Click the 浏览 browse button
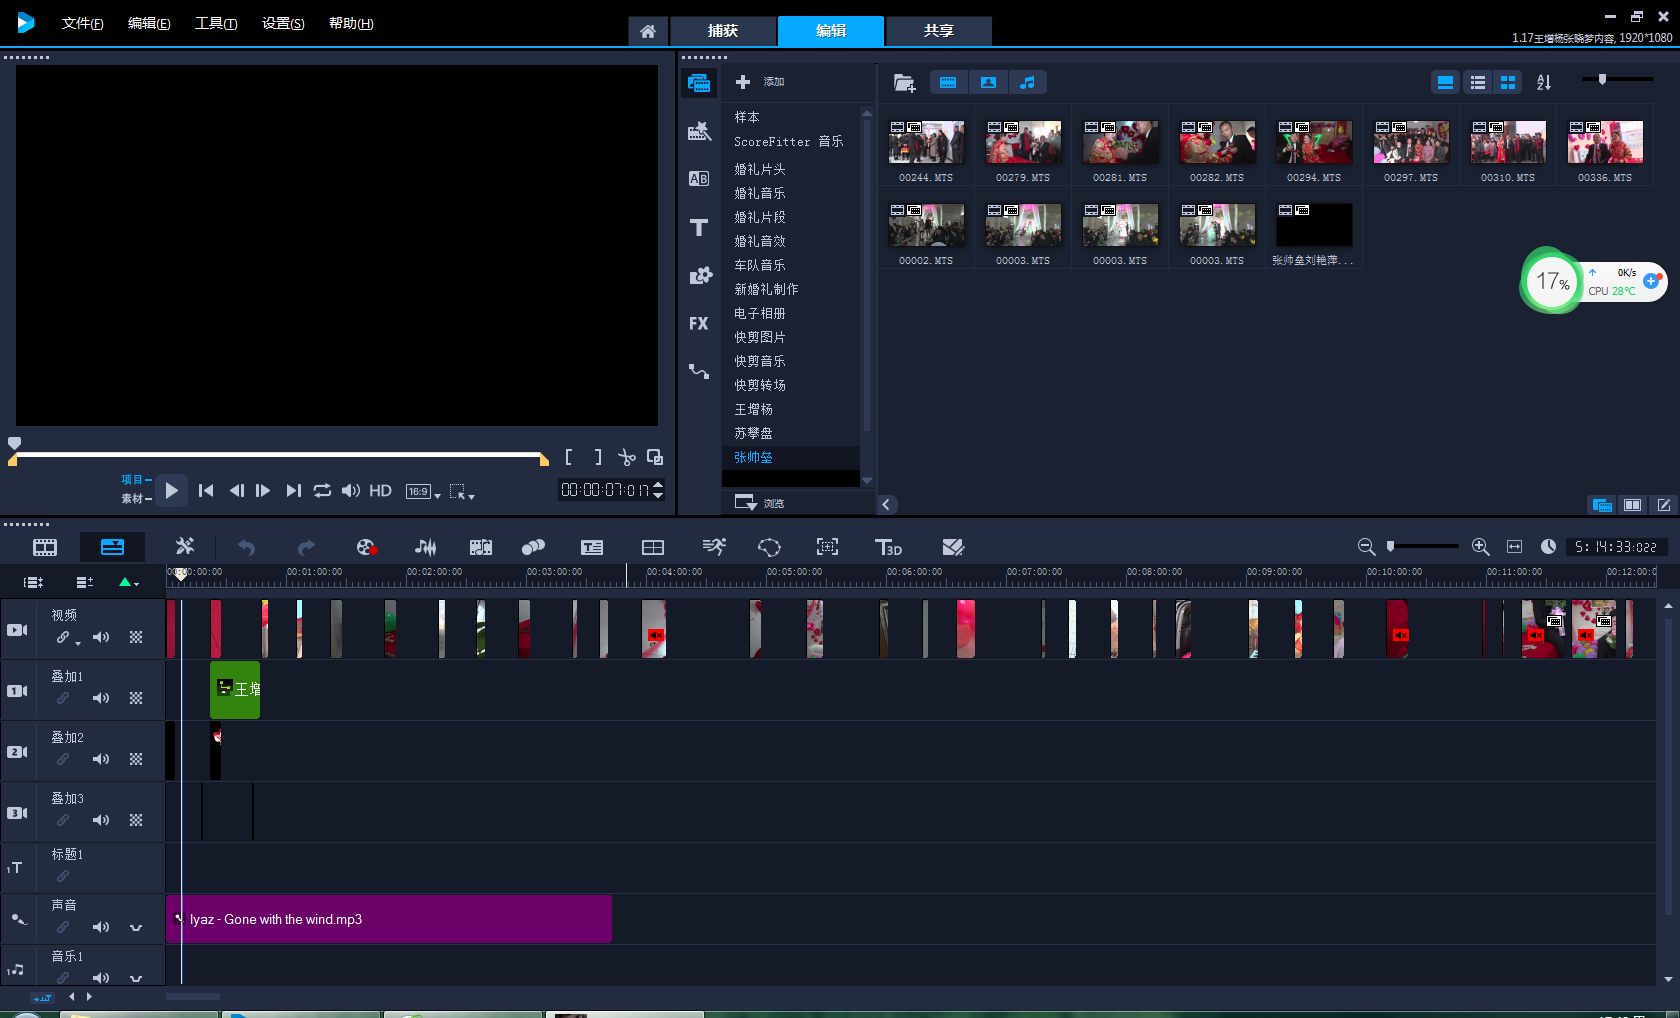 point(760,503)
